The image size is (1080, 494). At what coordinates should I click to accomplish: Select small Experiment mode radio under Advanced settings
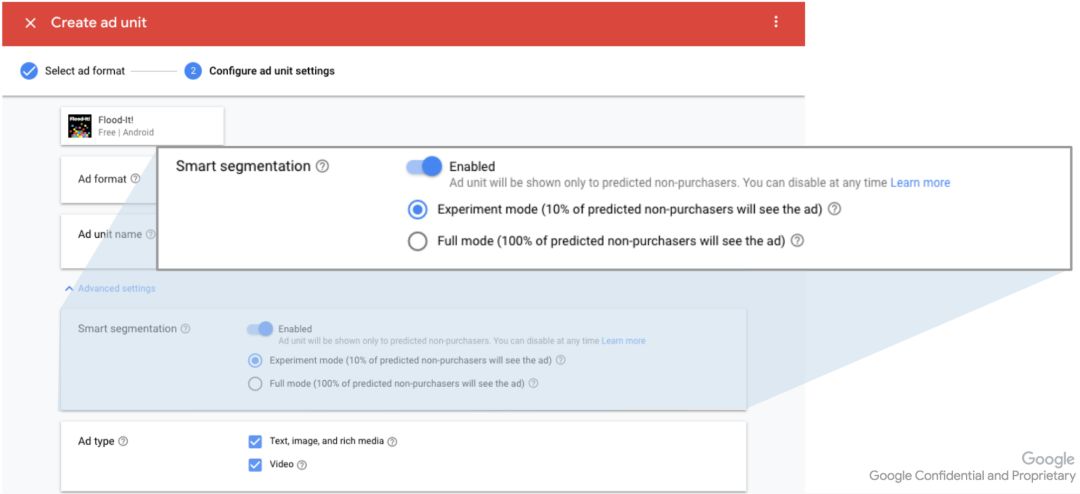click(x=255, y=360)
